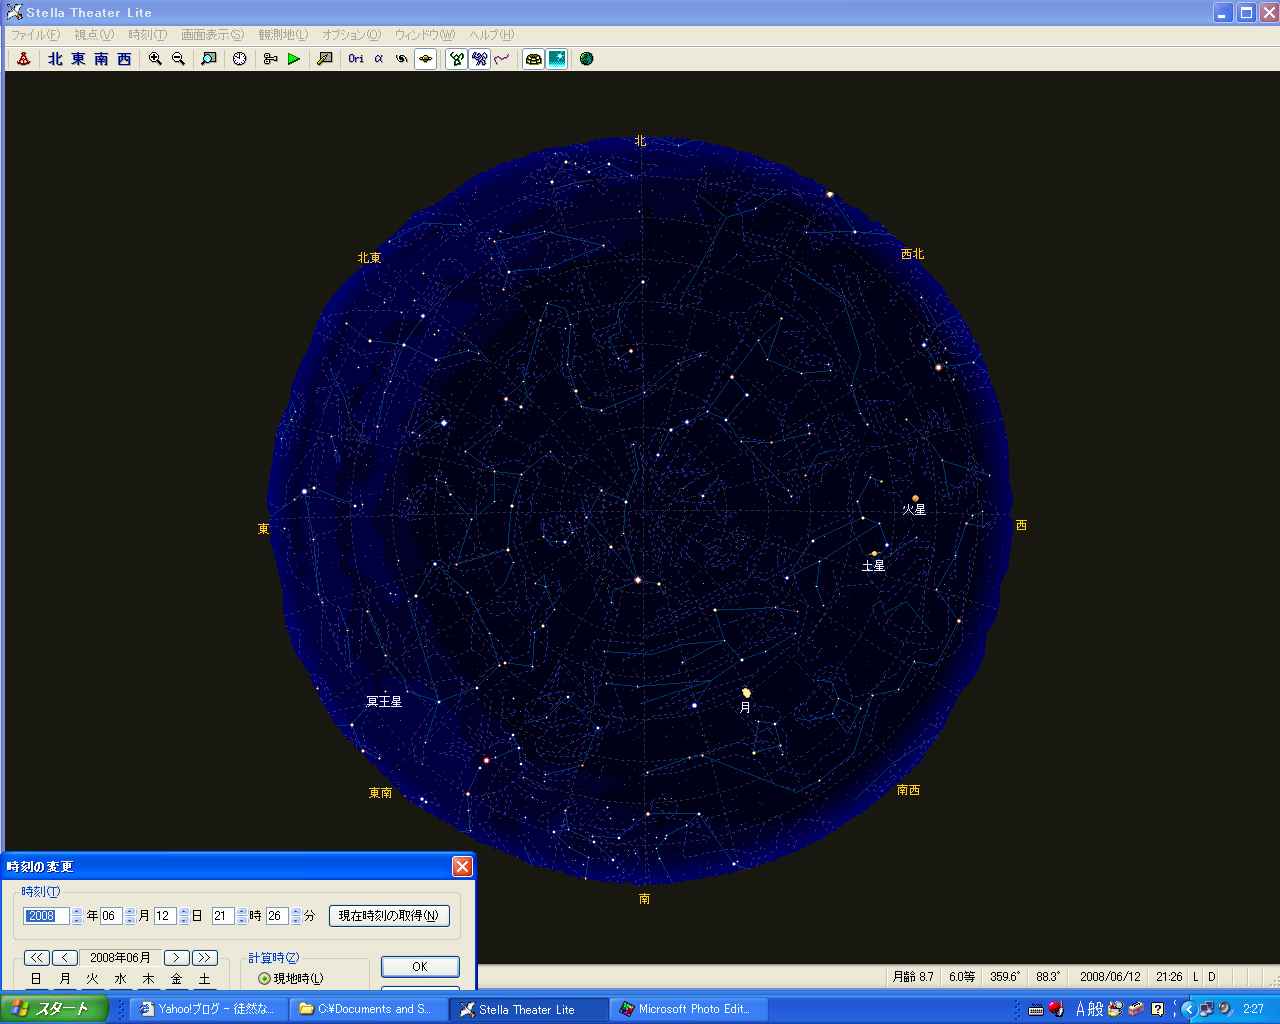The width and height of the screenshot is (1280, 1024).
Task: Open the ヘルプ(H) menu
Action: [492, 35]
